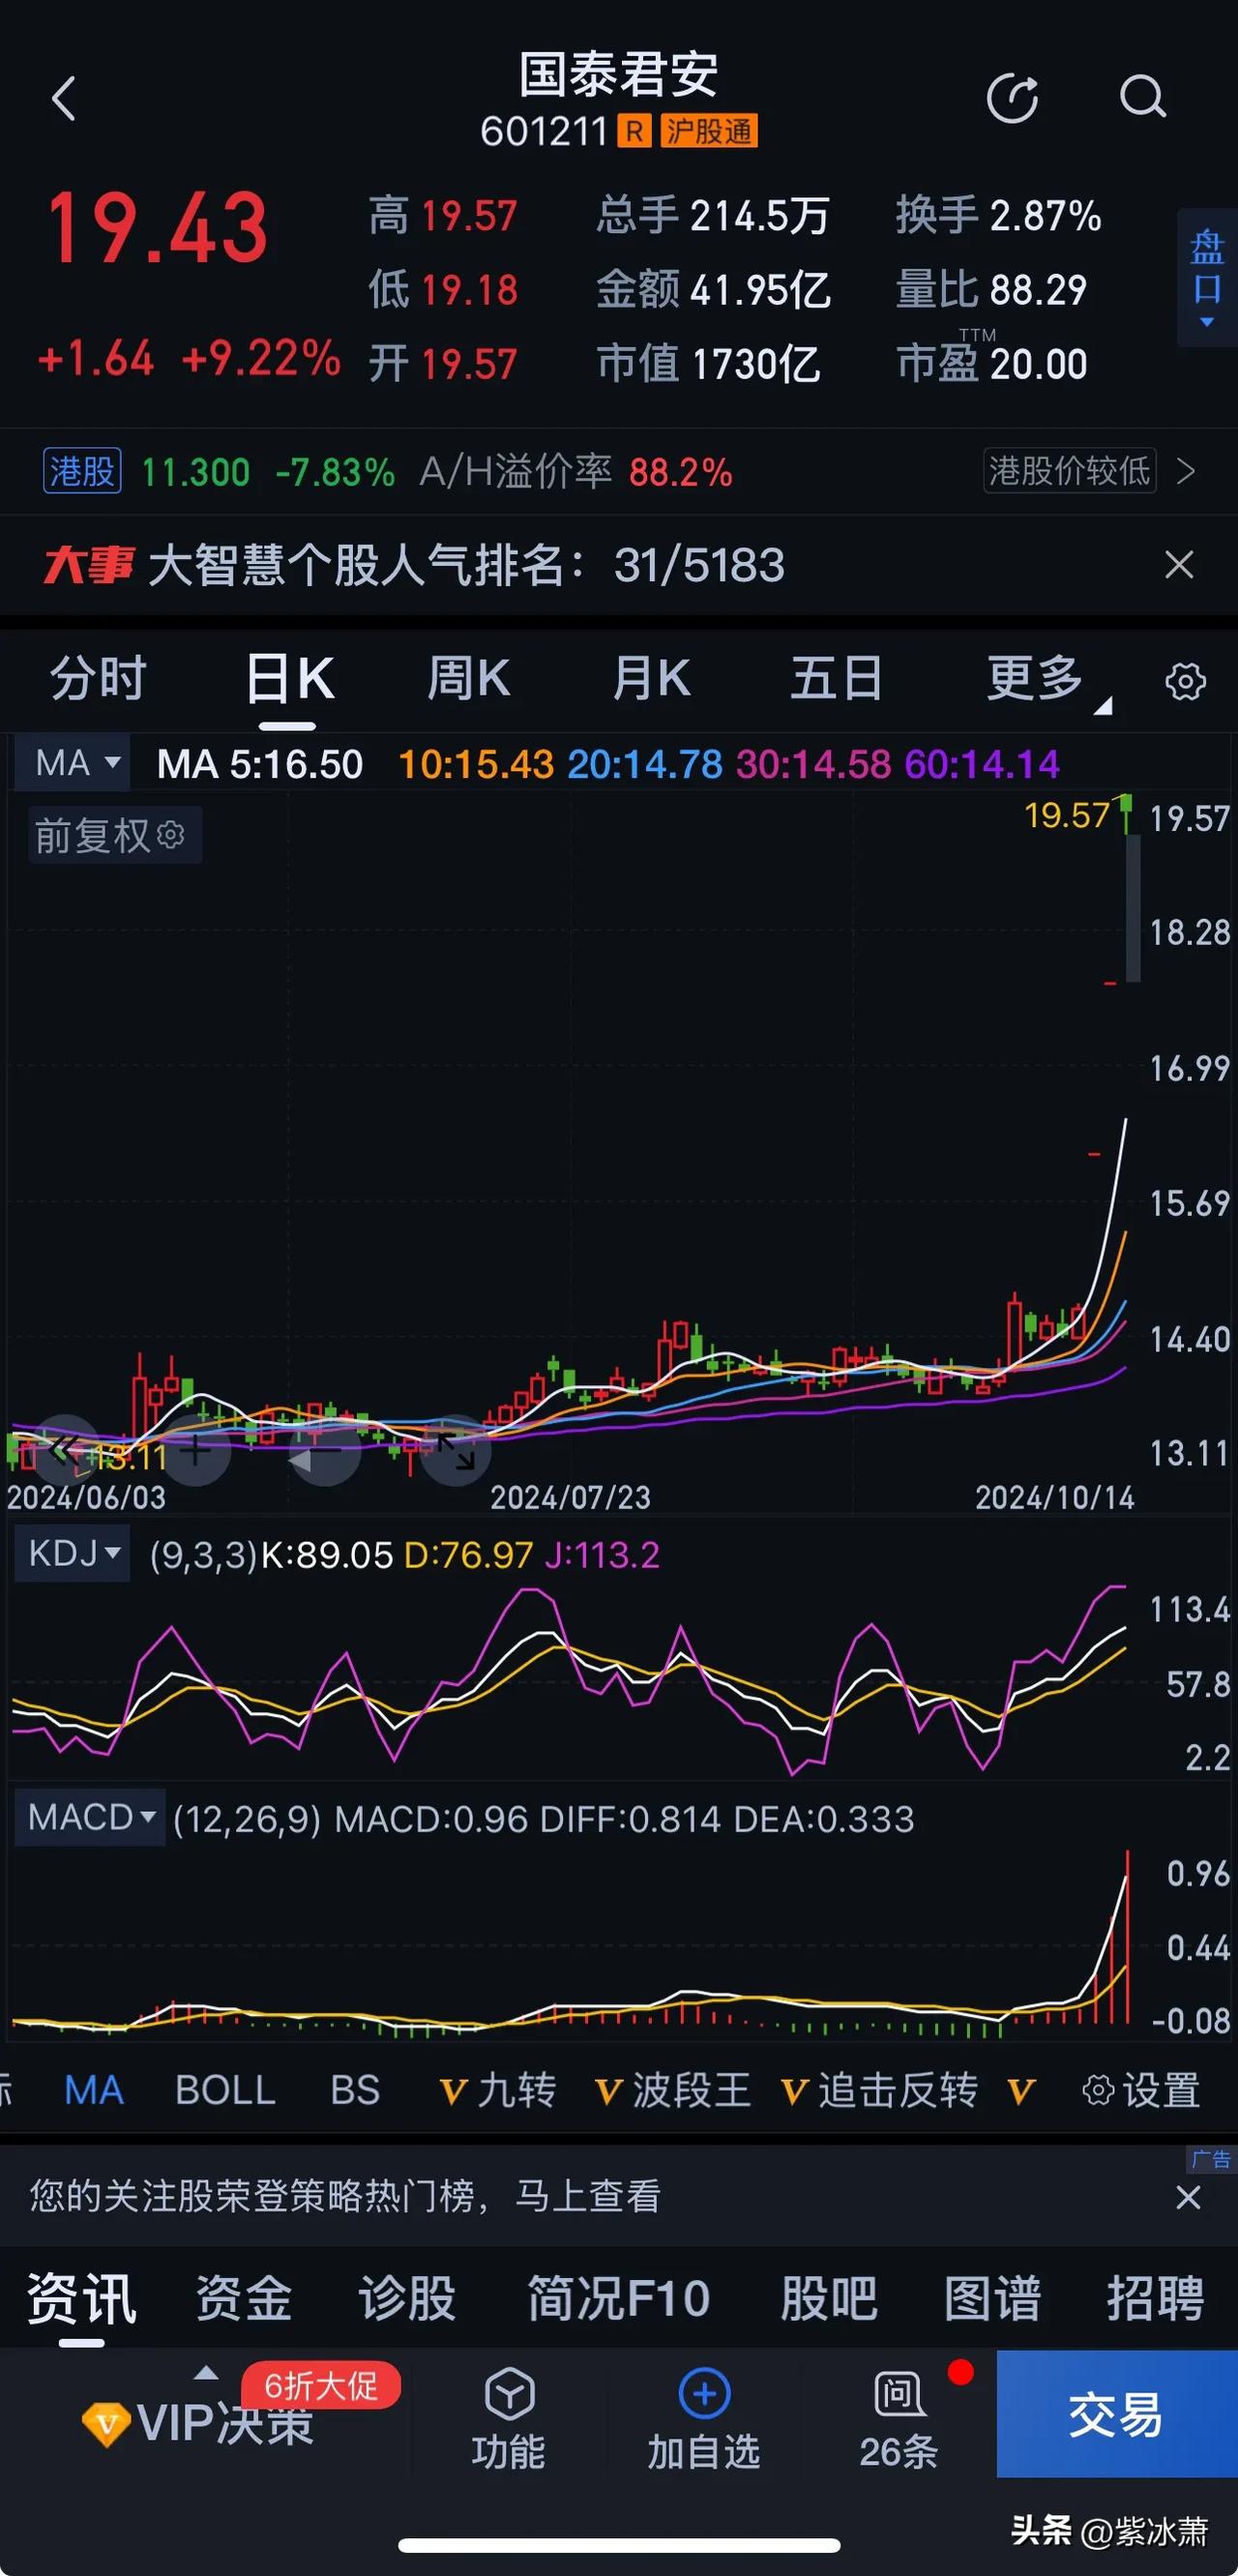Open chart settings gear icon
The width and height of the screenshot is (1238, 2576).
(1185, 681)
